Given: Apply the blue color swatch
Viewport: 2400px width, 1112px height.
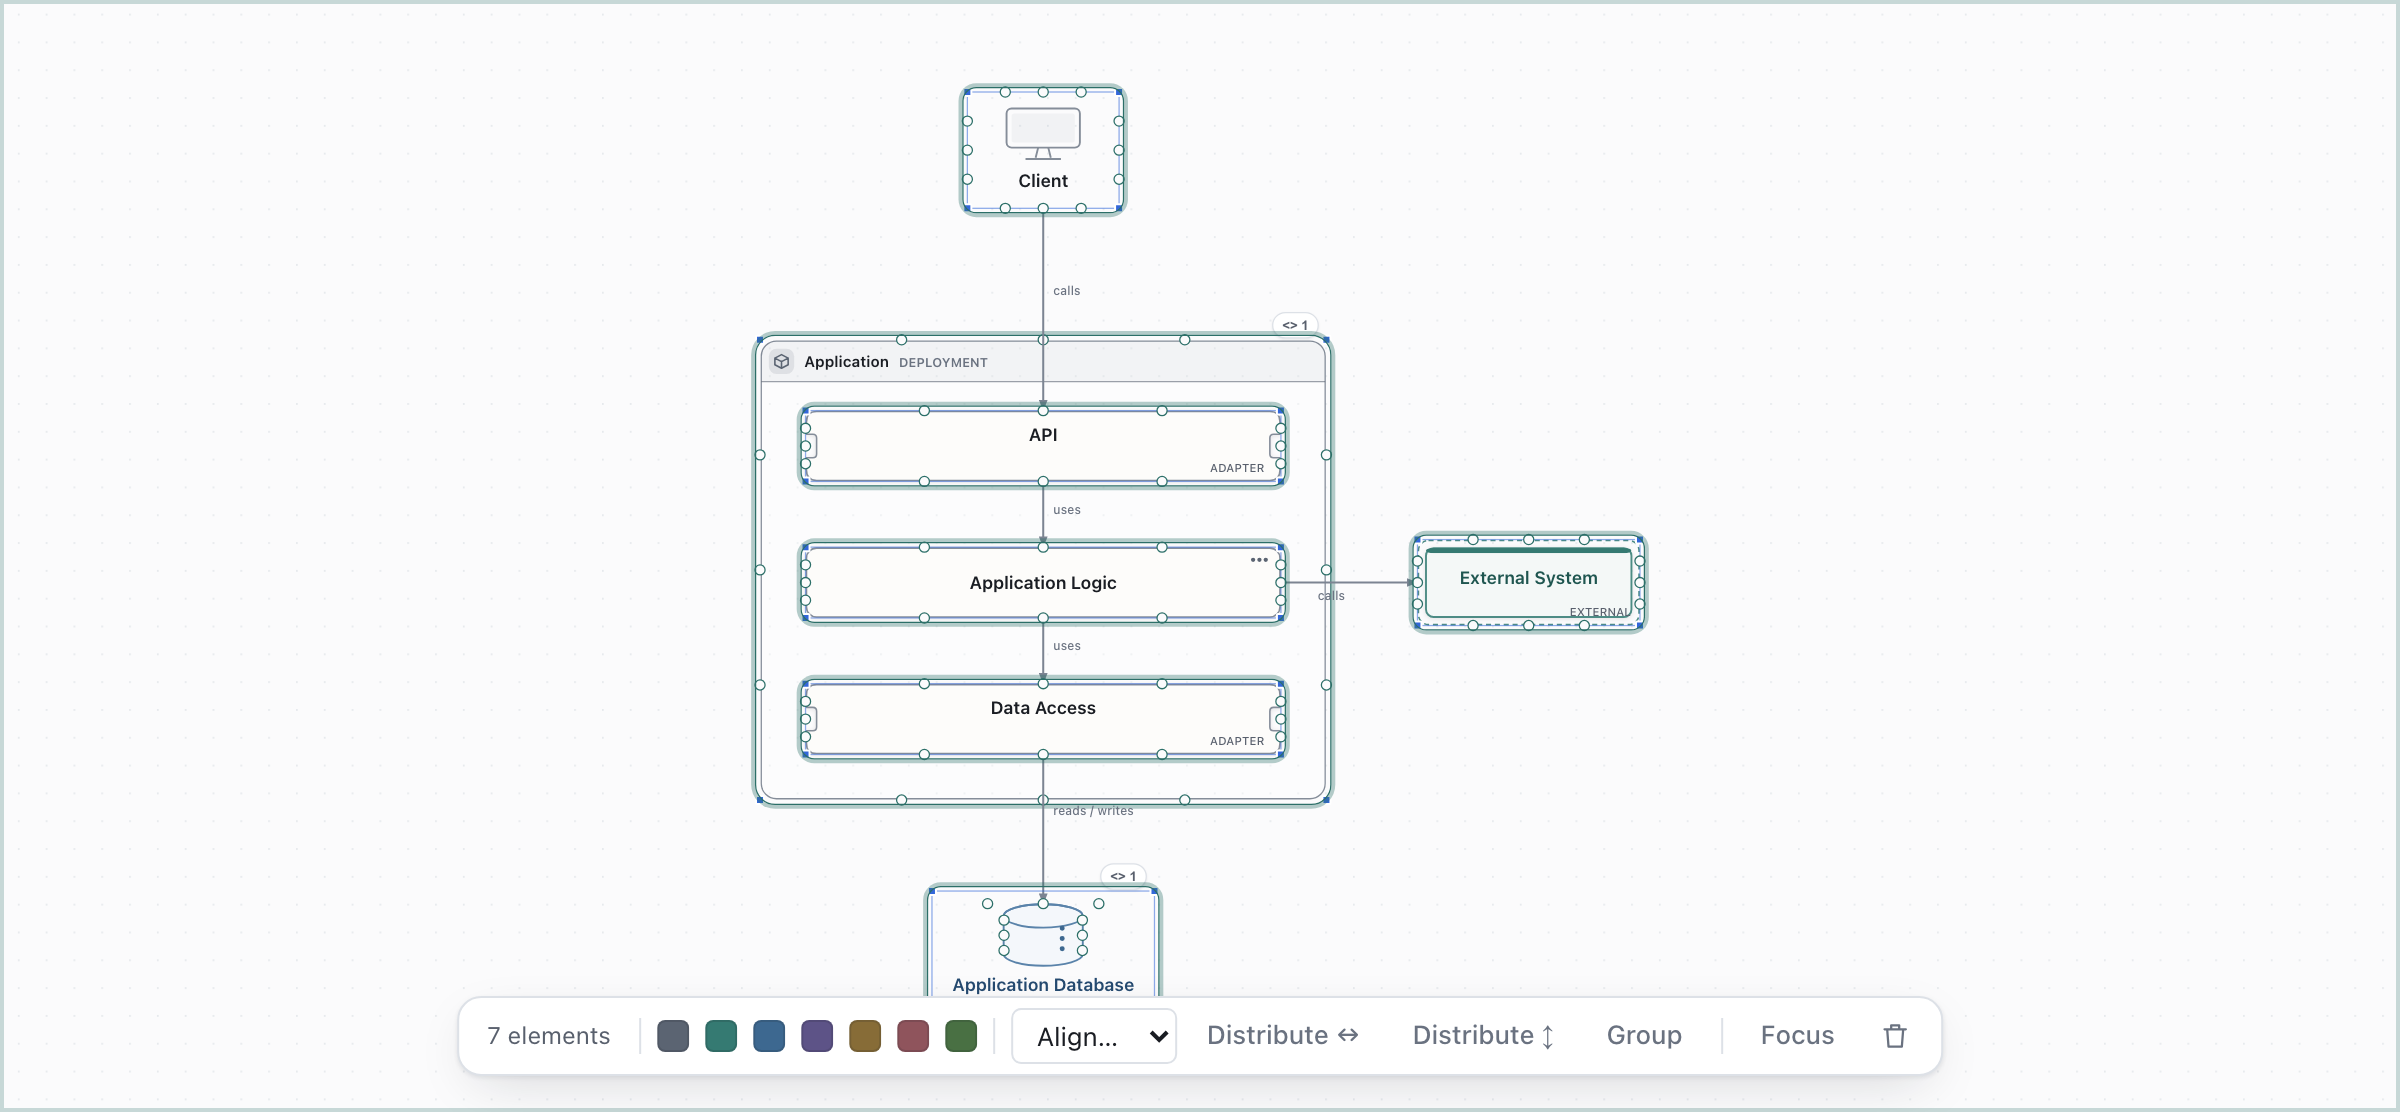Looking at the screenshot, I should tap(769, 1036).
